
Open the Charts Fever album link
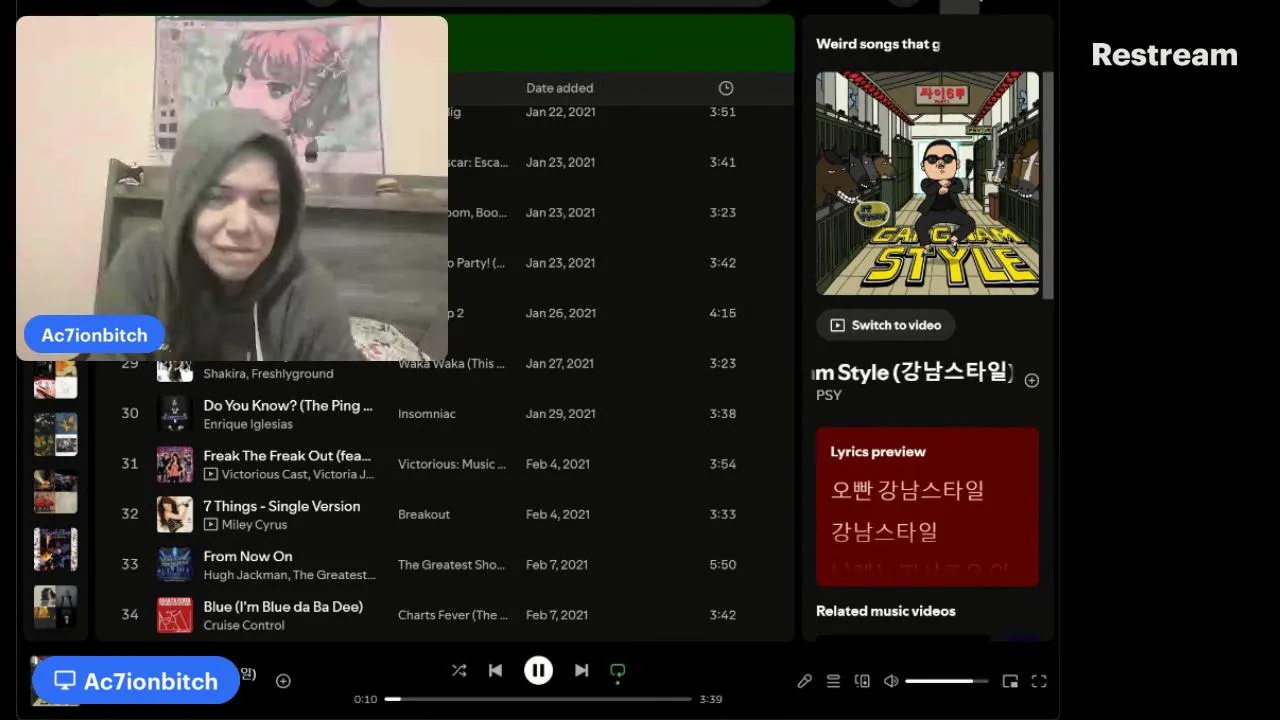coord(454,615)
